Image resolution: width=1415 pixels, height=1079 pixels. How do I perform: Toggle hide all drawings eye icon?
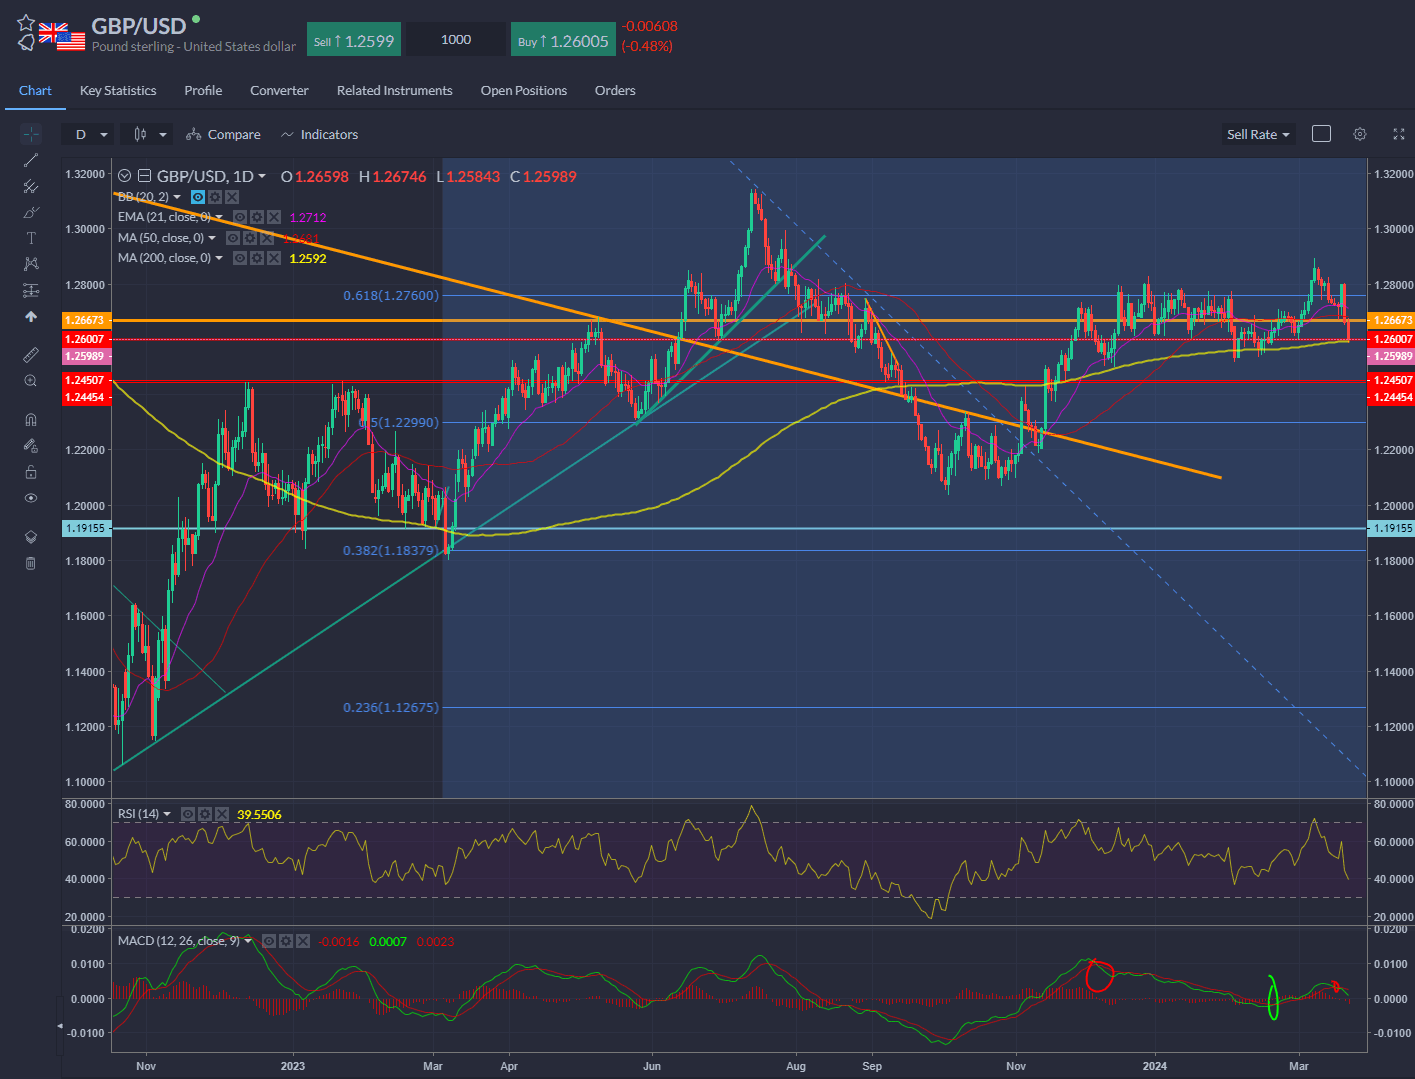tap(31, 498)
